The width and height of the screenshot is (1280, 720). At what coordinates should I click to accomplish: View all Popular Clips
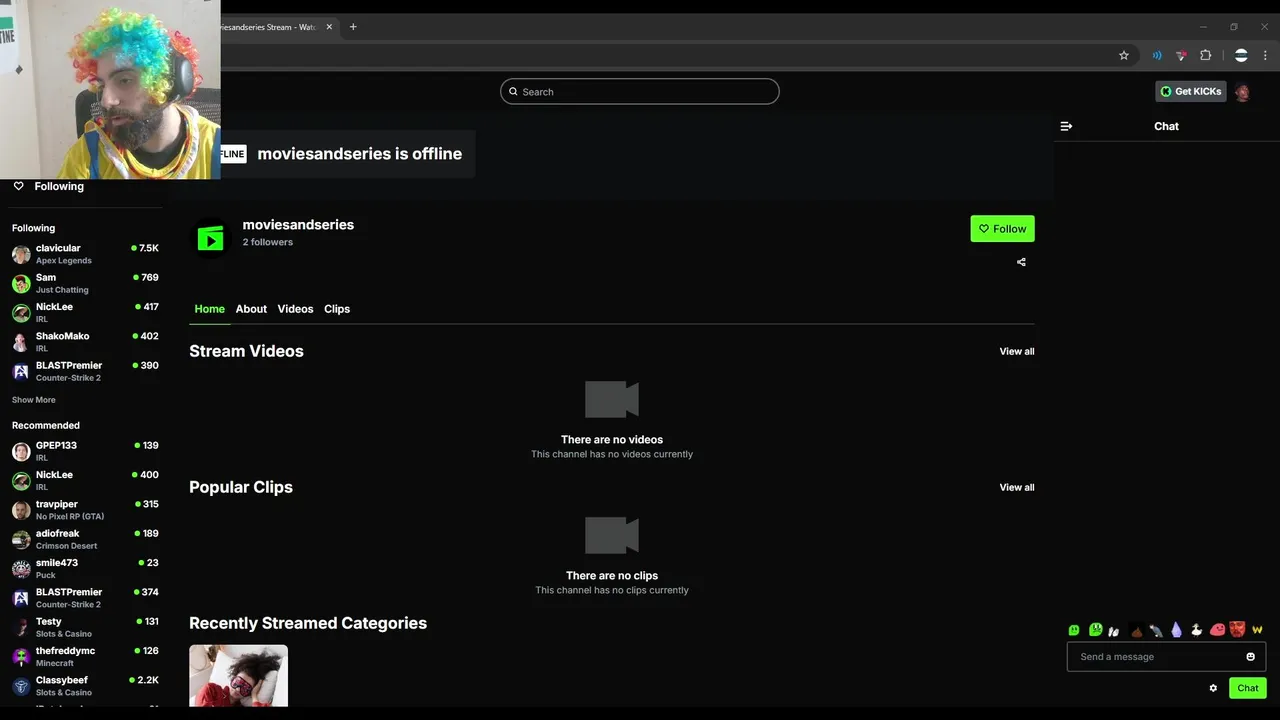(x=1017, y=487)
